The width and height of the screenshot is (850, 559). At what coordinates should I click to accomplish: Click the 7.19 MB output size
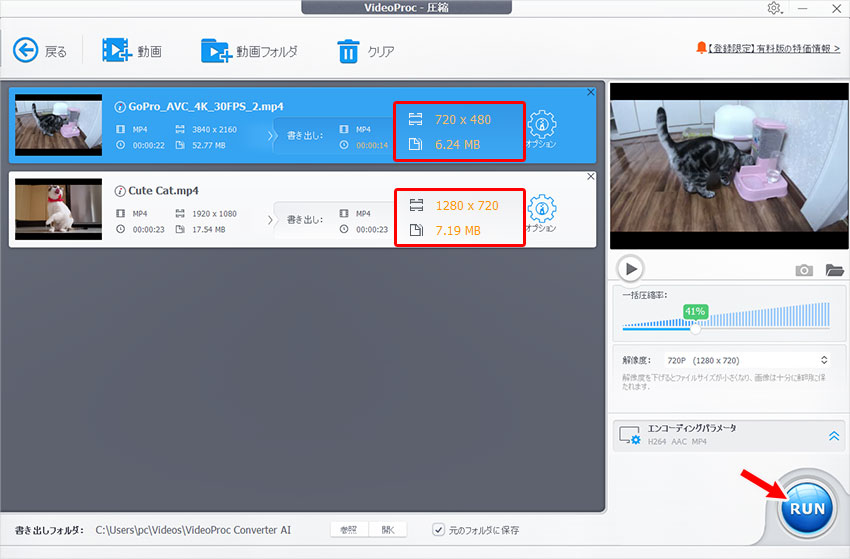[458, 230]
